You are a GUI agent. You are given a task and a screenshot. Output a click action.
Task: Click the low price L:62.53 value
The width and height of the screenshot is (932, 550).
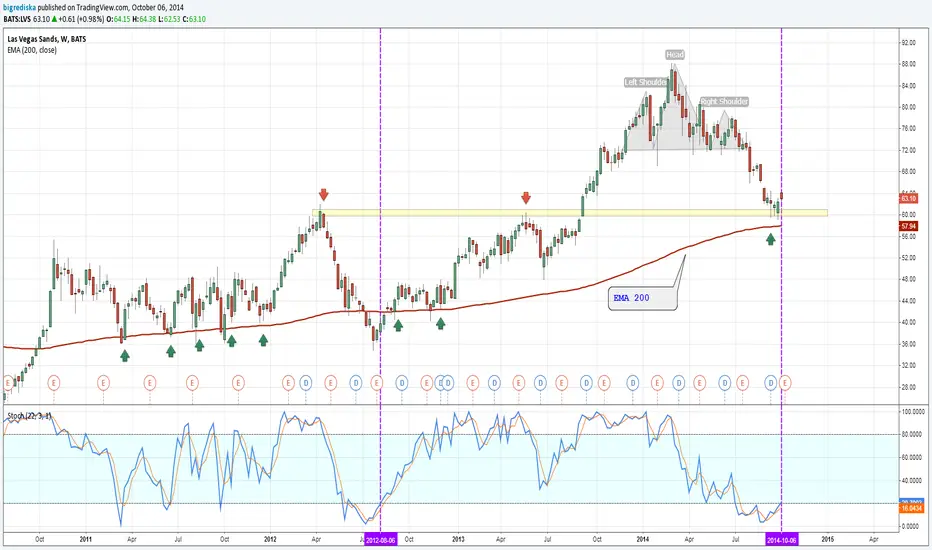(x=168, y=19)
